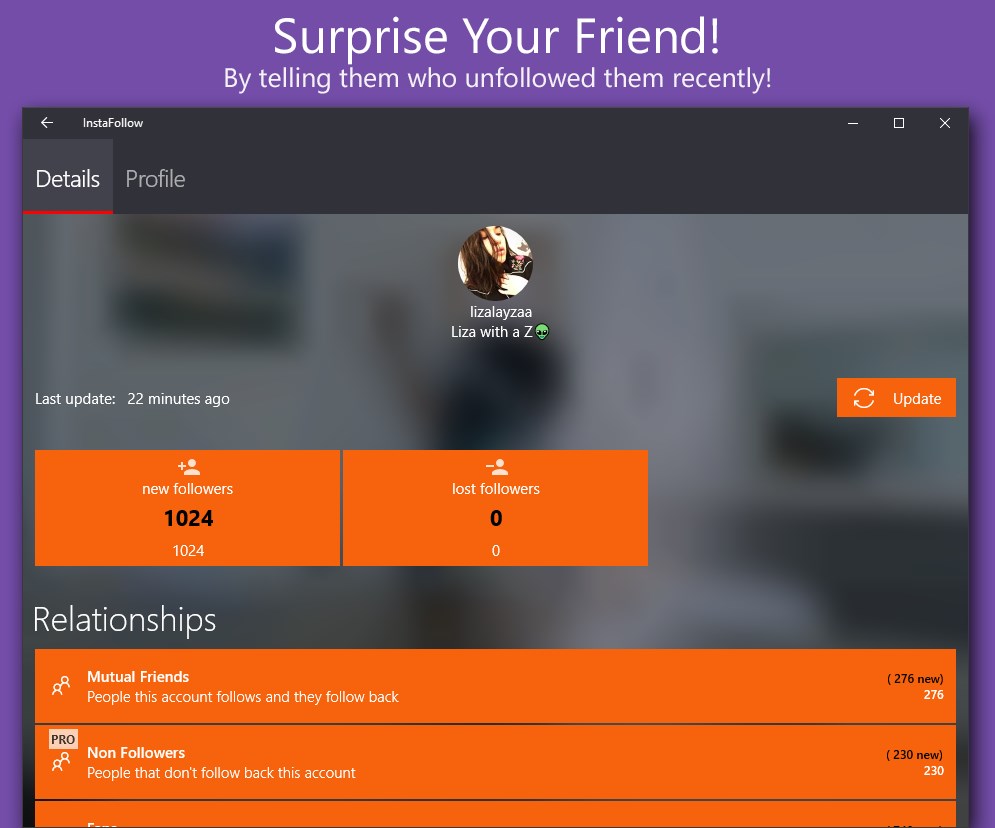The height and width of the screenshot is (828, 995).
Task: Click the PRO badge on Non Followers
Action: [63, 739]
